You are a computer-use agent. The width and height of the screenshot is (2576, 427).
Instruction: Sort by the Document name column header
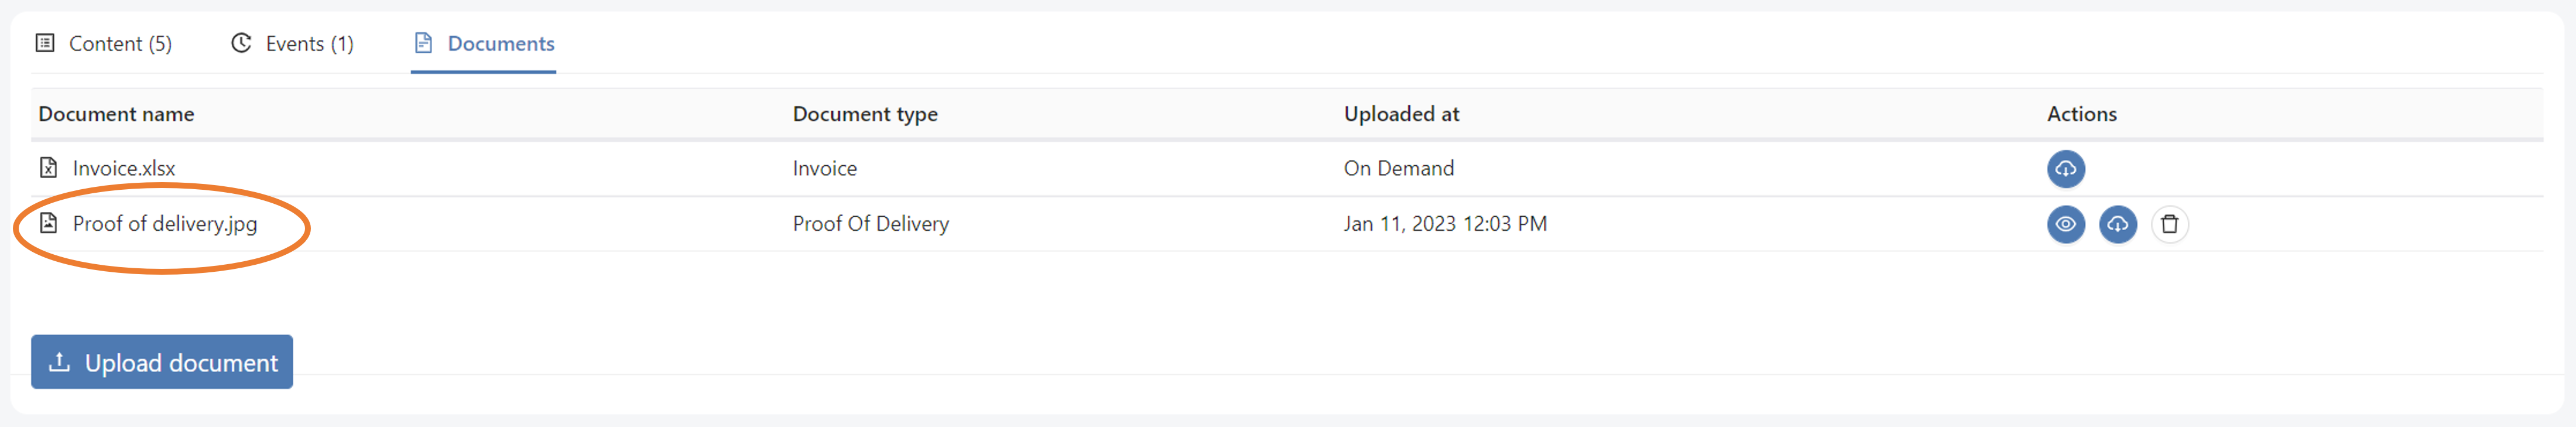point(116,114)
